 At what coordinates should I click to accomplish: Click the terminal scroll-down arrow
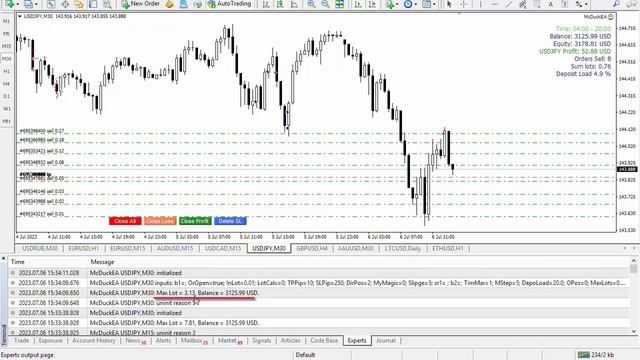pos(633,332)
